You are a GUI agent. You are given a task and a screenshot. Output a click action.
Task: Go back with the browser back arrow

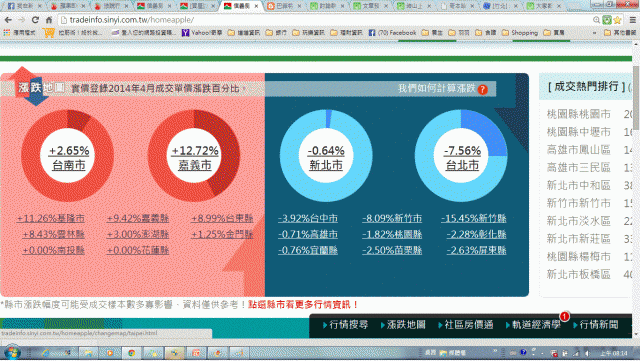coord(8,20)
